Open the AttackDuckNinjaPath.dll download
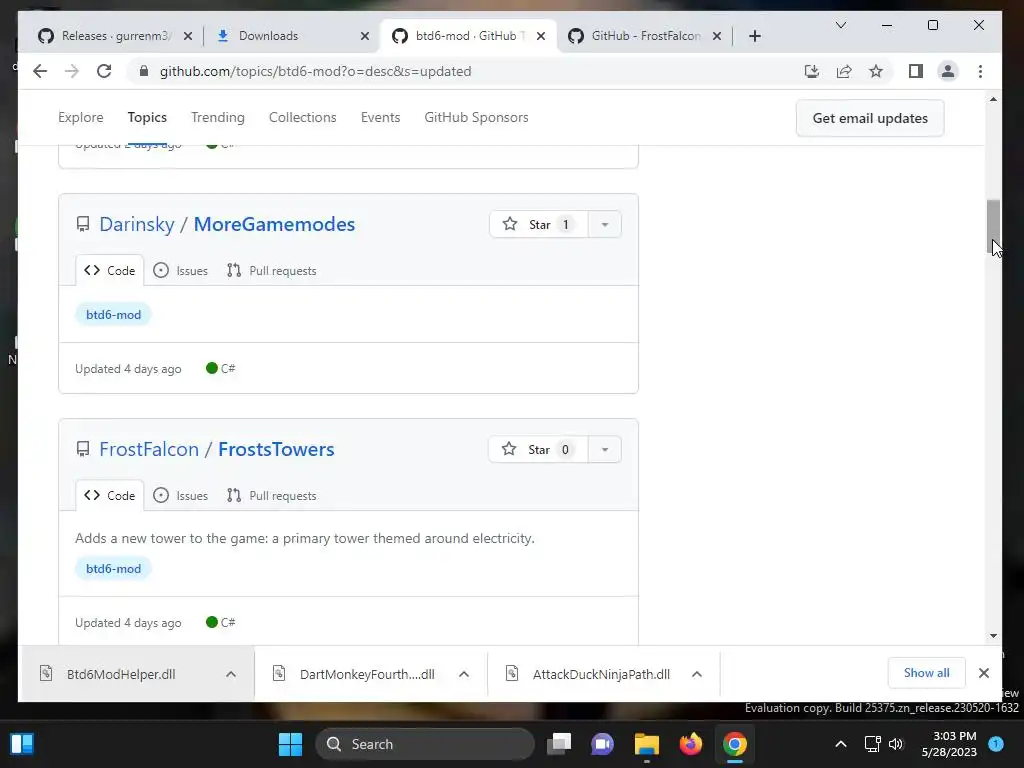The width and height of the screenshot is (1024, 768). pyautogui.click(x=601, y=674)
